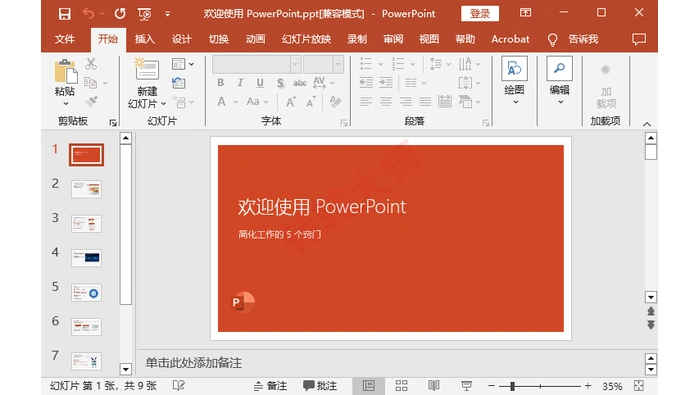Switch to the 动画 ribbon tab
The width and height of the screenshot is (700, 395).
point(255,39)
